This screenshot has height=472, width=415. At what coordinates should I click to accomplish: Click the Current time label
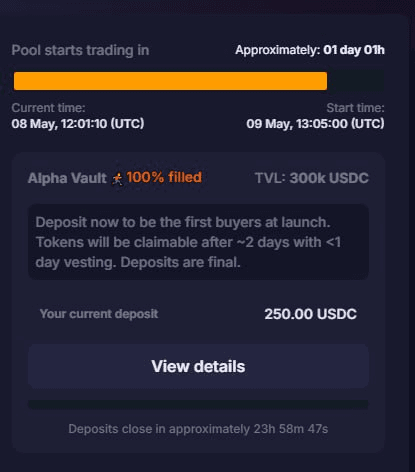point(48,108)
